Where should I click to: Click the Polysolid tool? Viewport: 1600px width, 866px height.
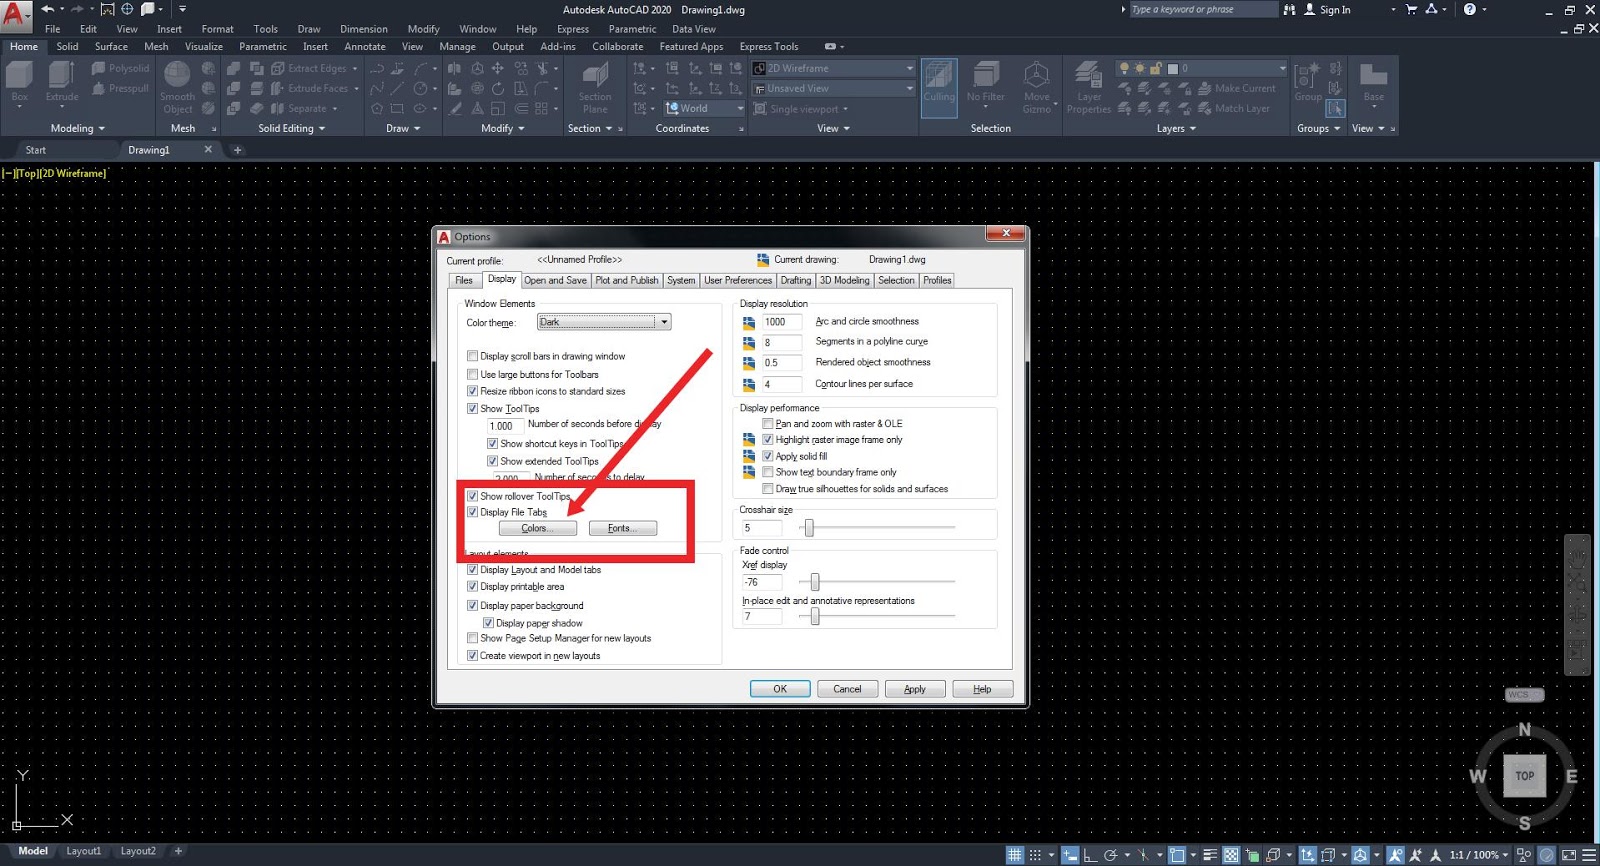(x=120, y=68)
